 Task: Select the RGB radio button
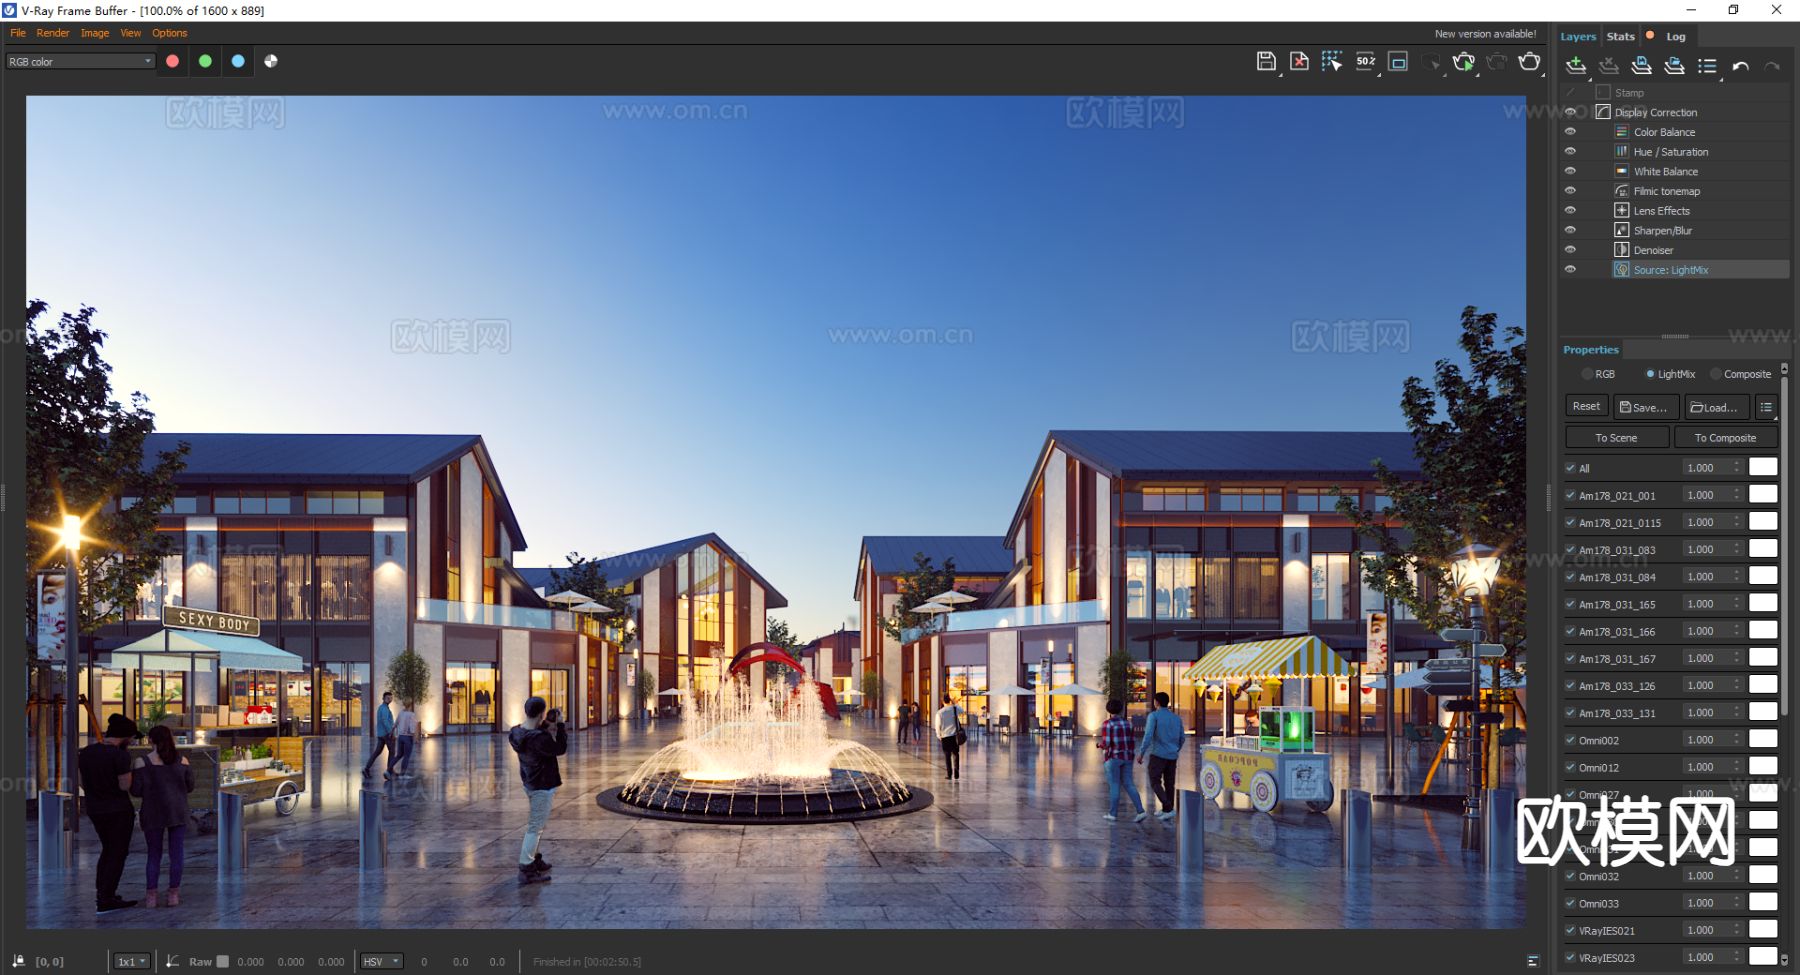pos(1587,374)
